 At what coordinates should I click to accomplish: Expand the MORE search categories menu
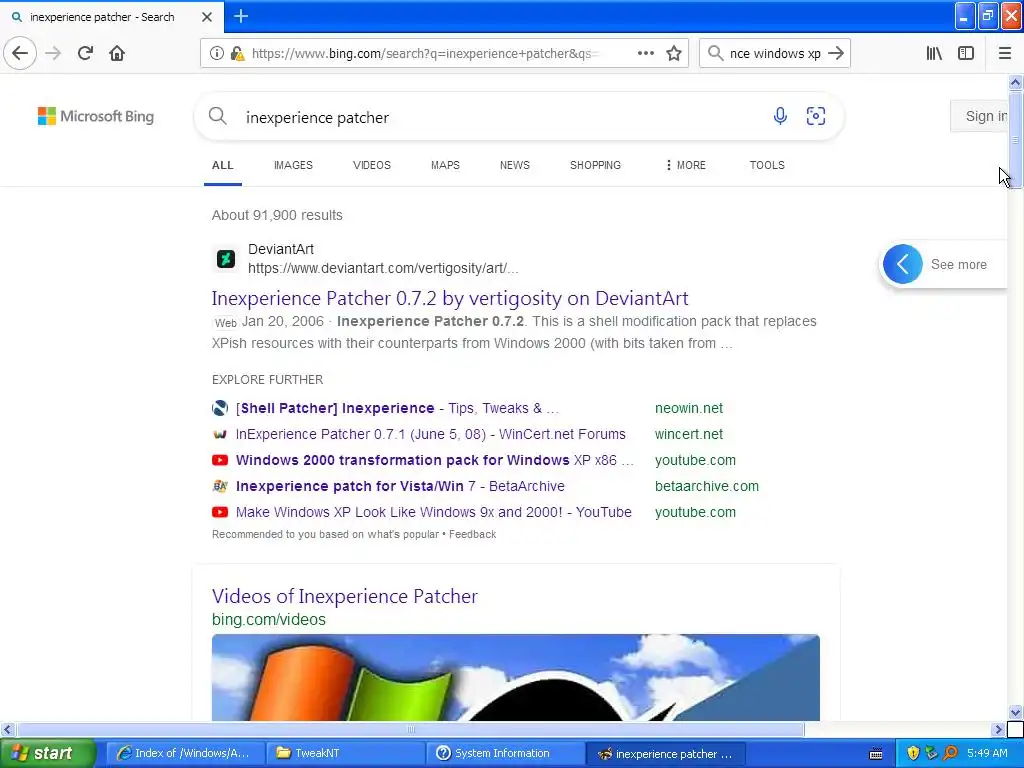click(x=685, y=165)
